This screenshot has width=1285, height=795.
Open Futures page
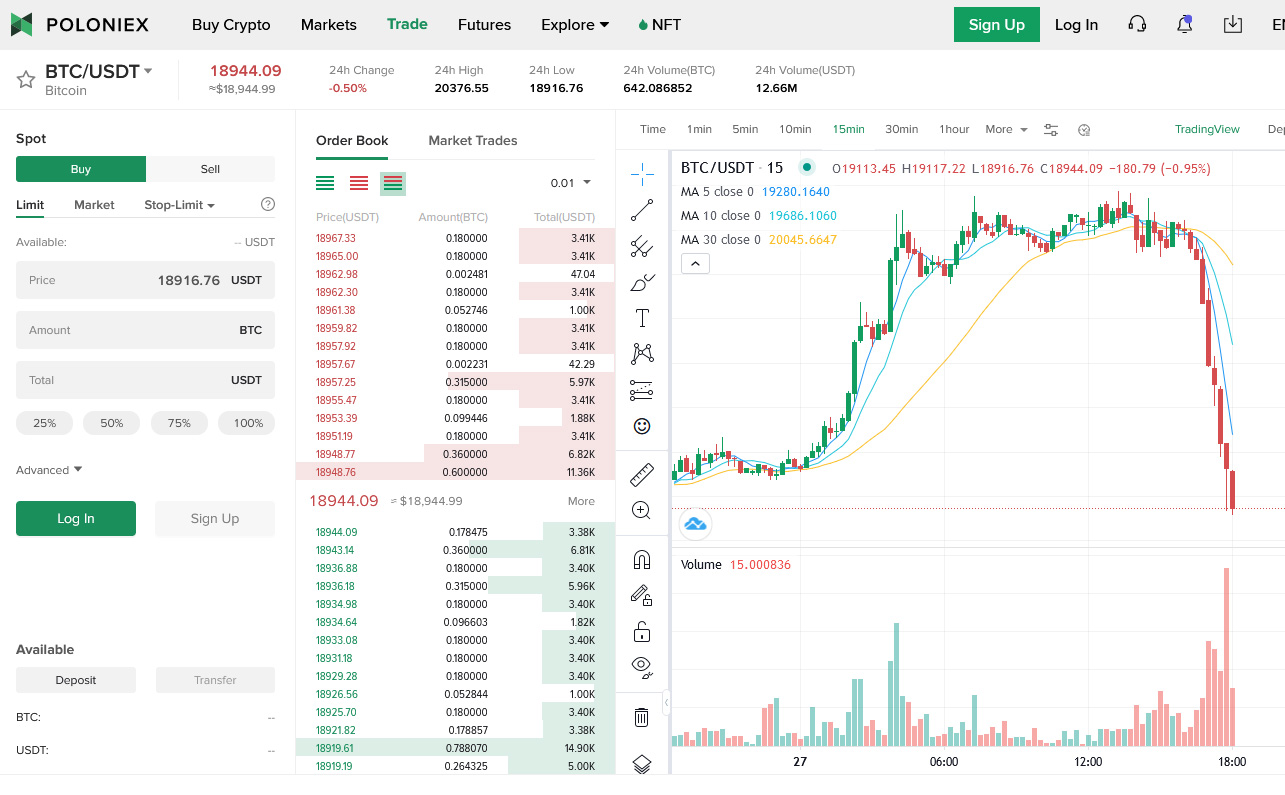click(x=484, y=25)
